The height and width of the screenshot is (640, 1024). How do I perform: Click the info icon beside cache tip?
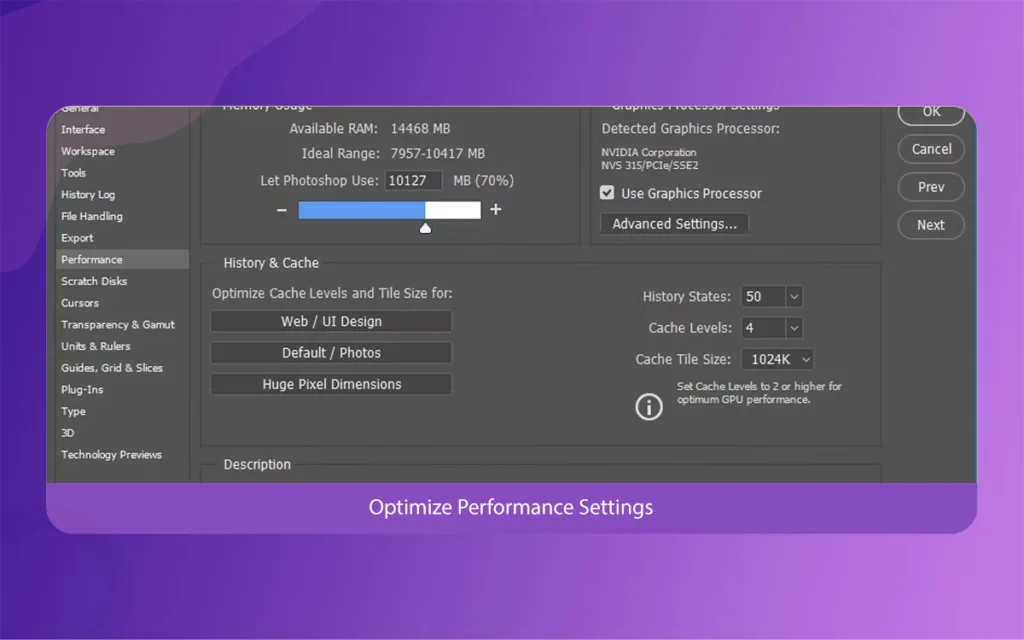(x=648, y=407)
